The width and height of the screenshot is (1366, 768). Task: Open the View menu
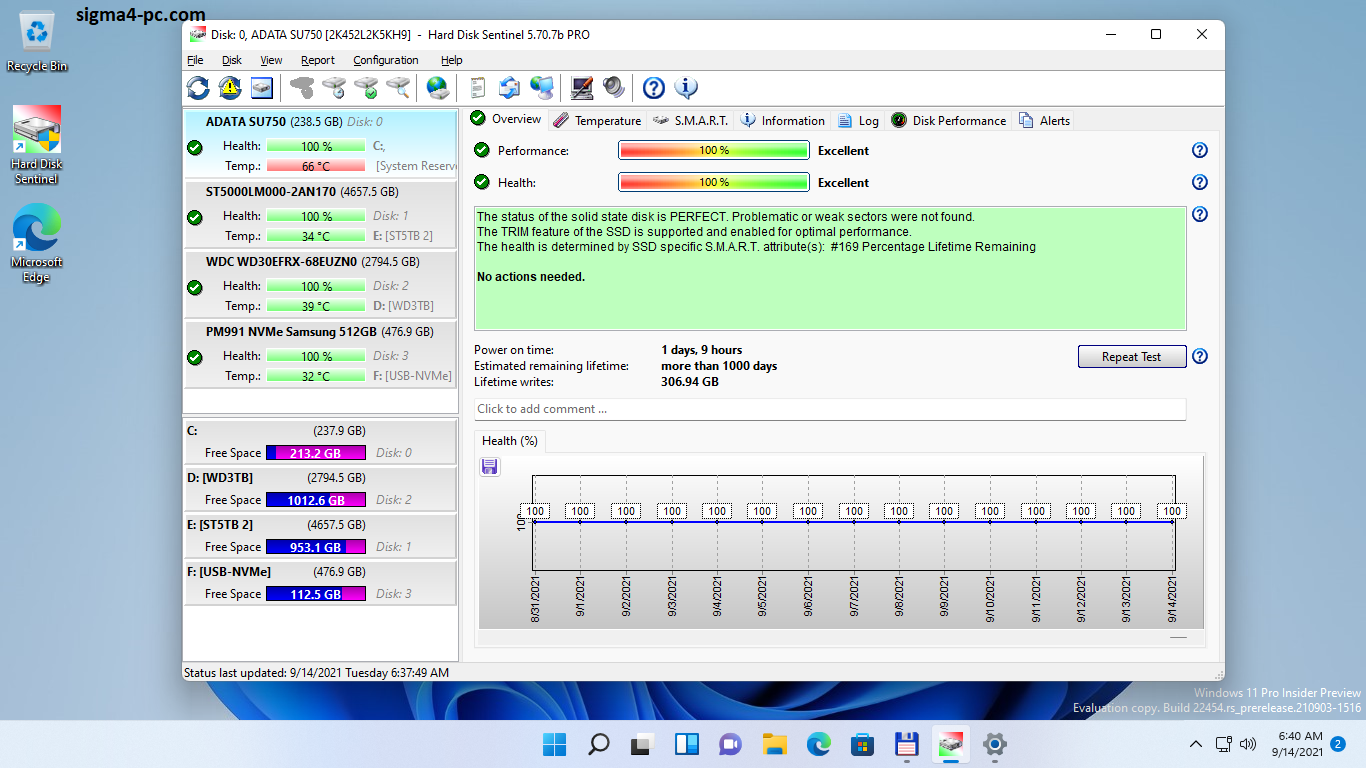click(271, 60)
